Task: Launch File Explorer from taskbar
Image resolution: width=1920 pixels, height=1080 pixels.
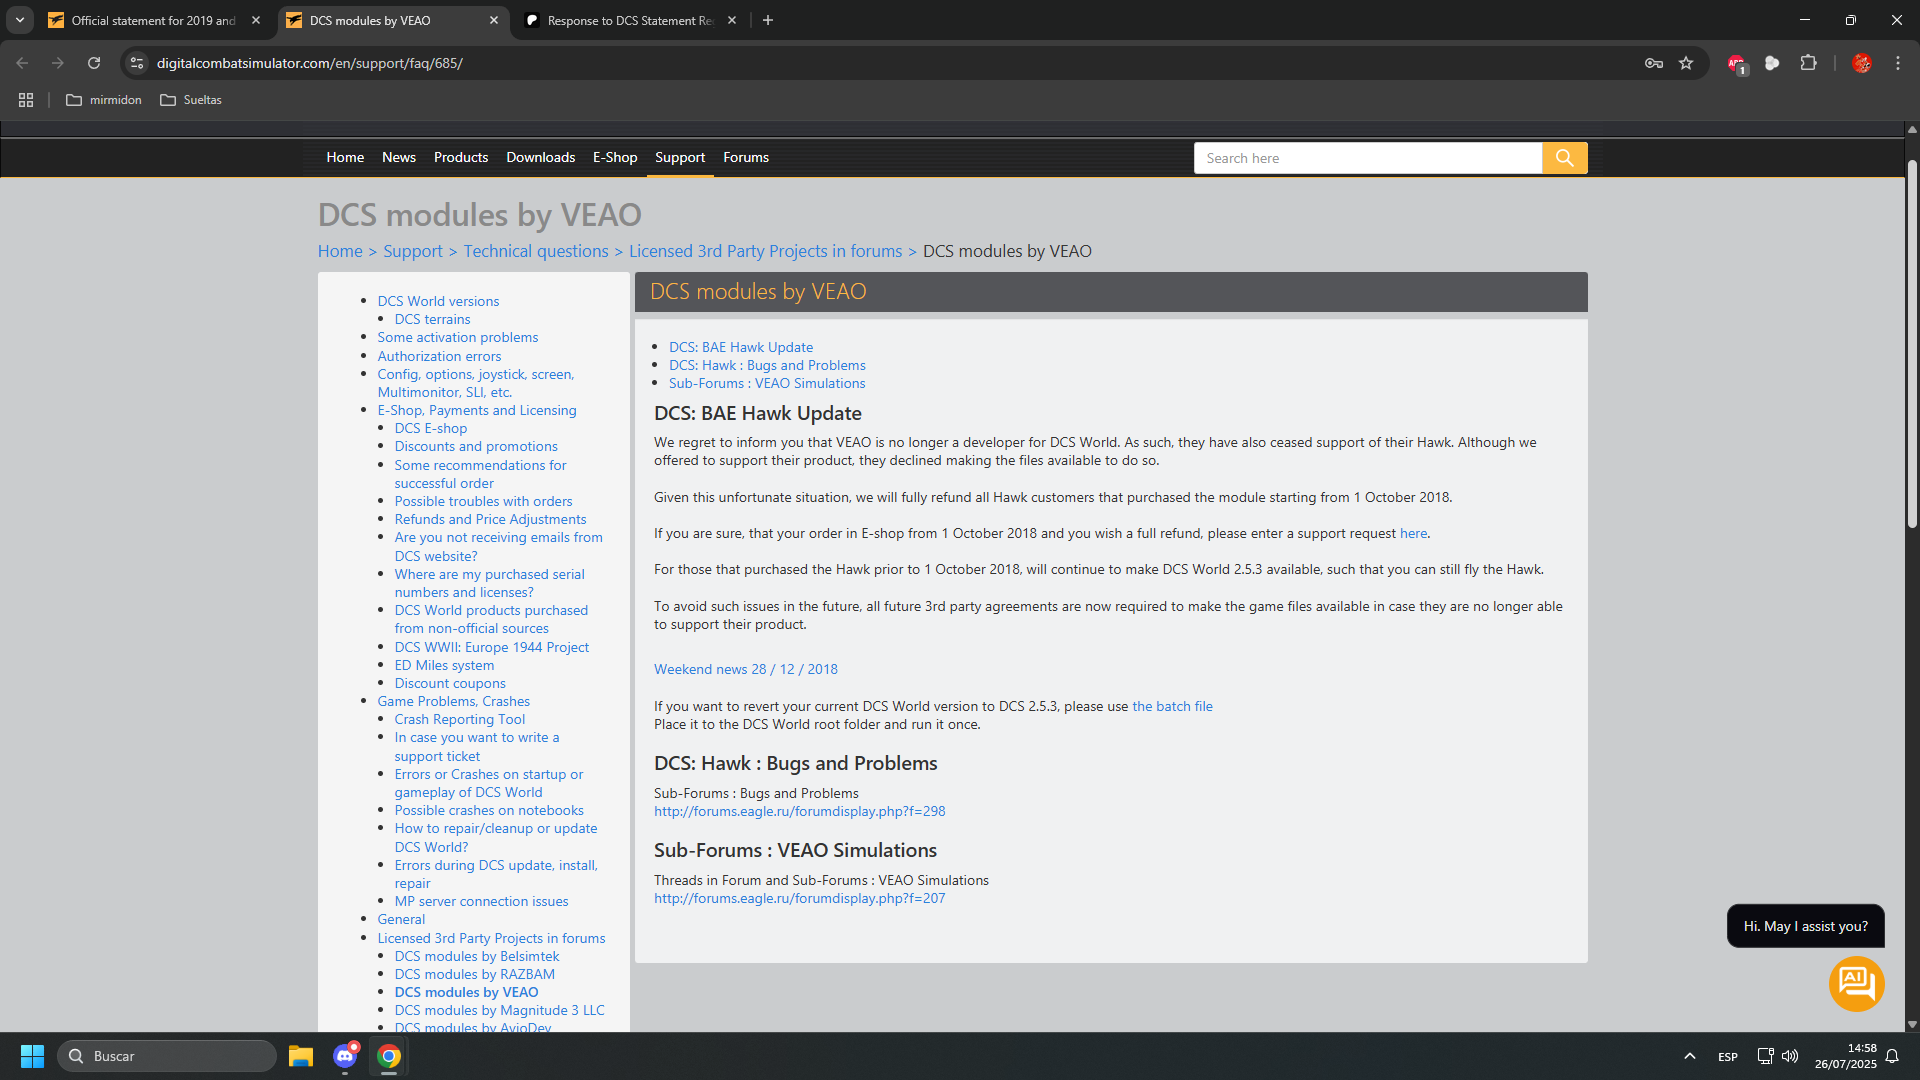Action: pos(301,1056)
